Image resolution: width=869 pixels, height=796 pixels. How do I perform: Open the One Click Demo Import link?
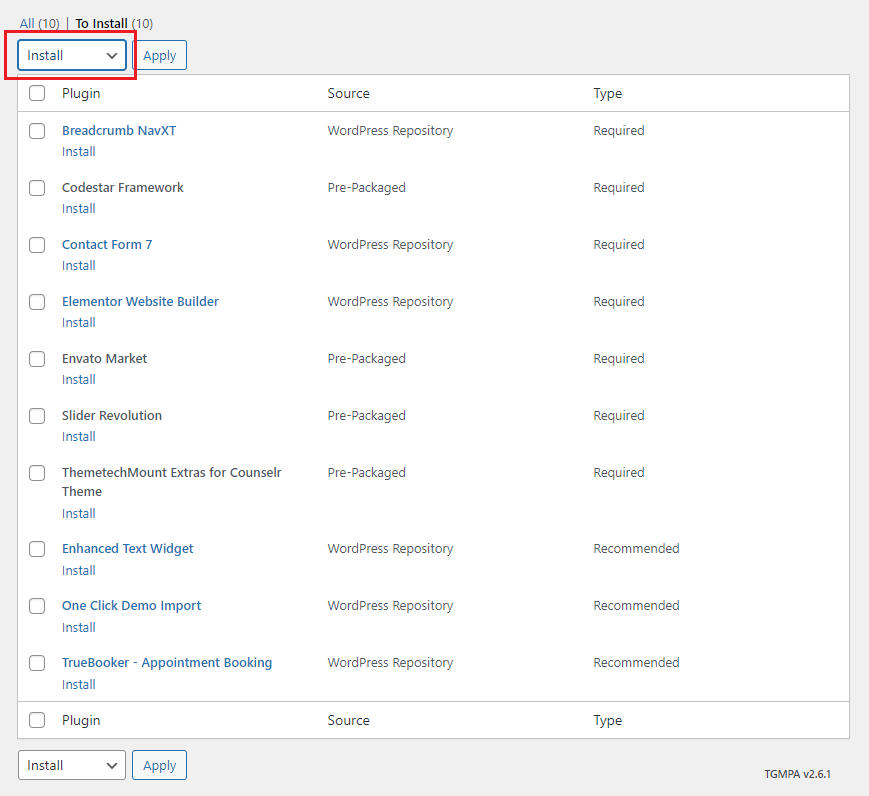[x=131, y=605]
